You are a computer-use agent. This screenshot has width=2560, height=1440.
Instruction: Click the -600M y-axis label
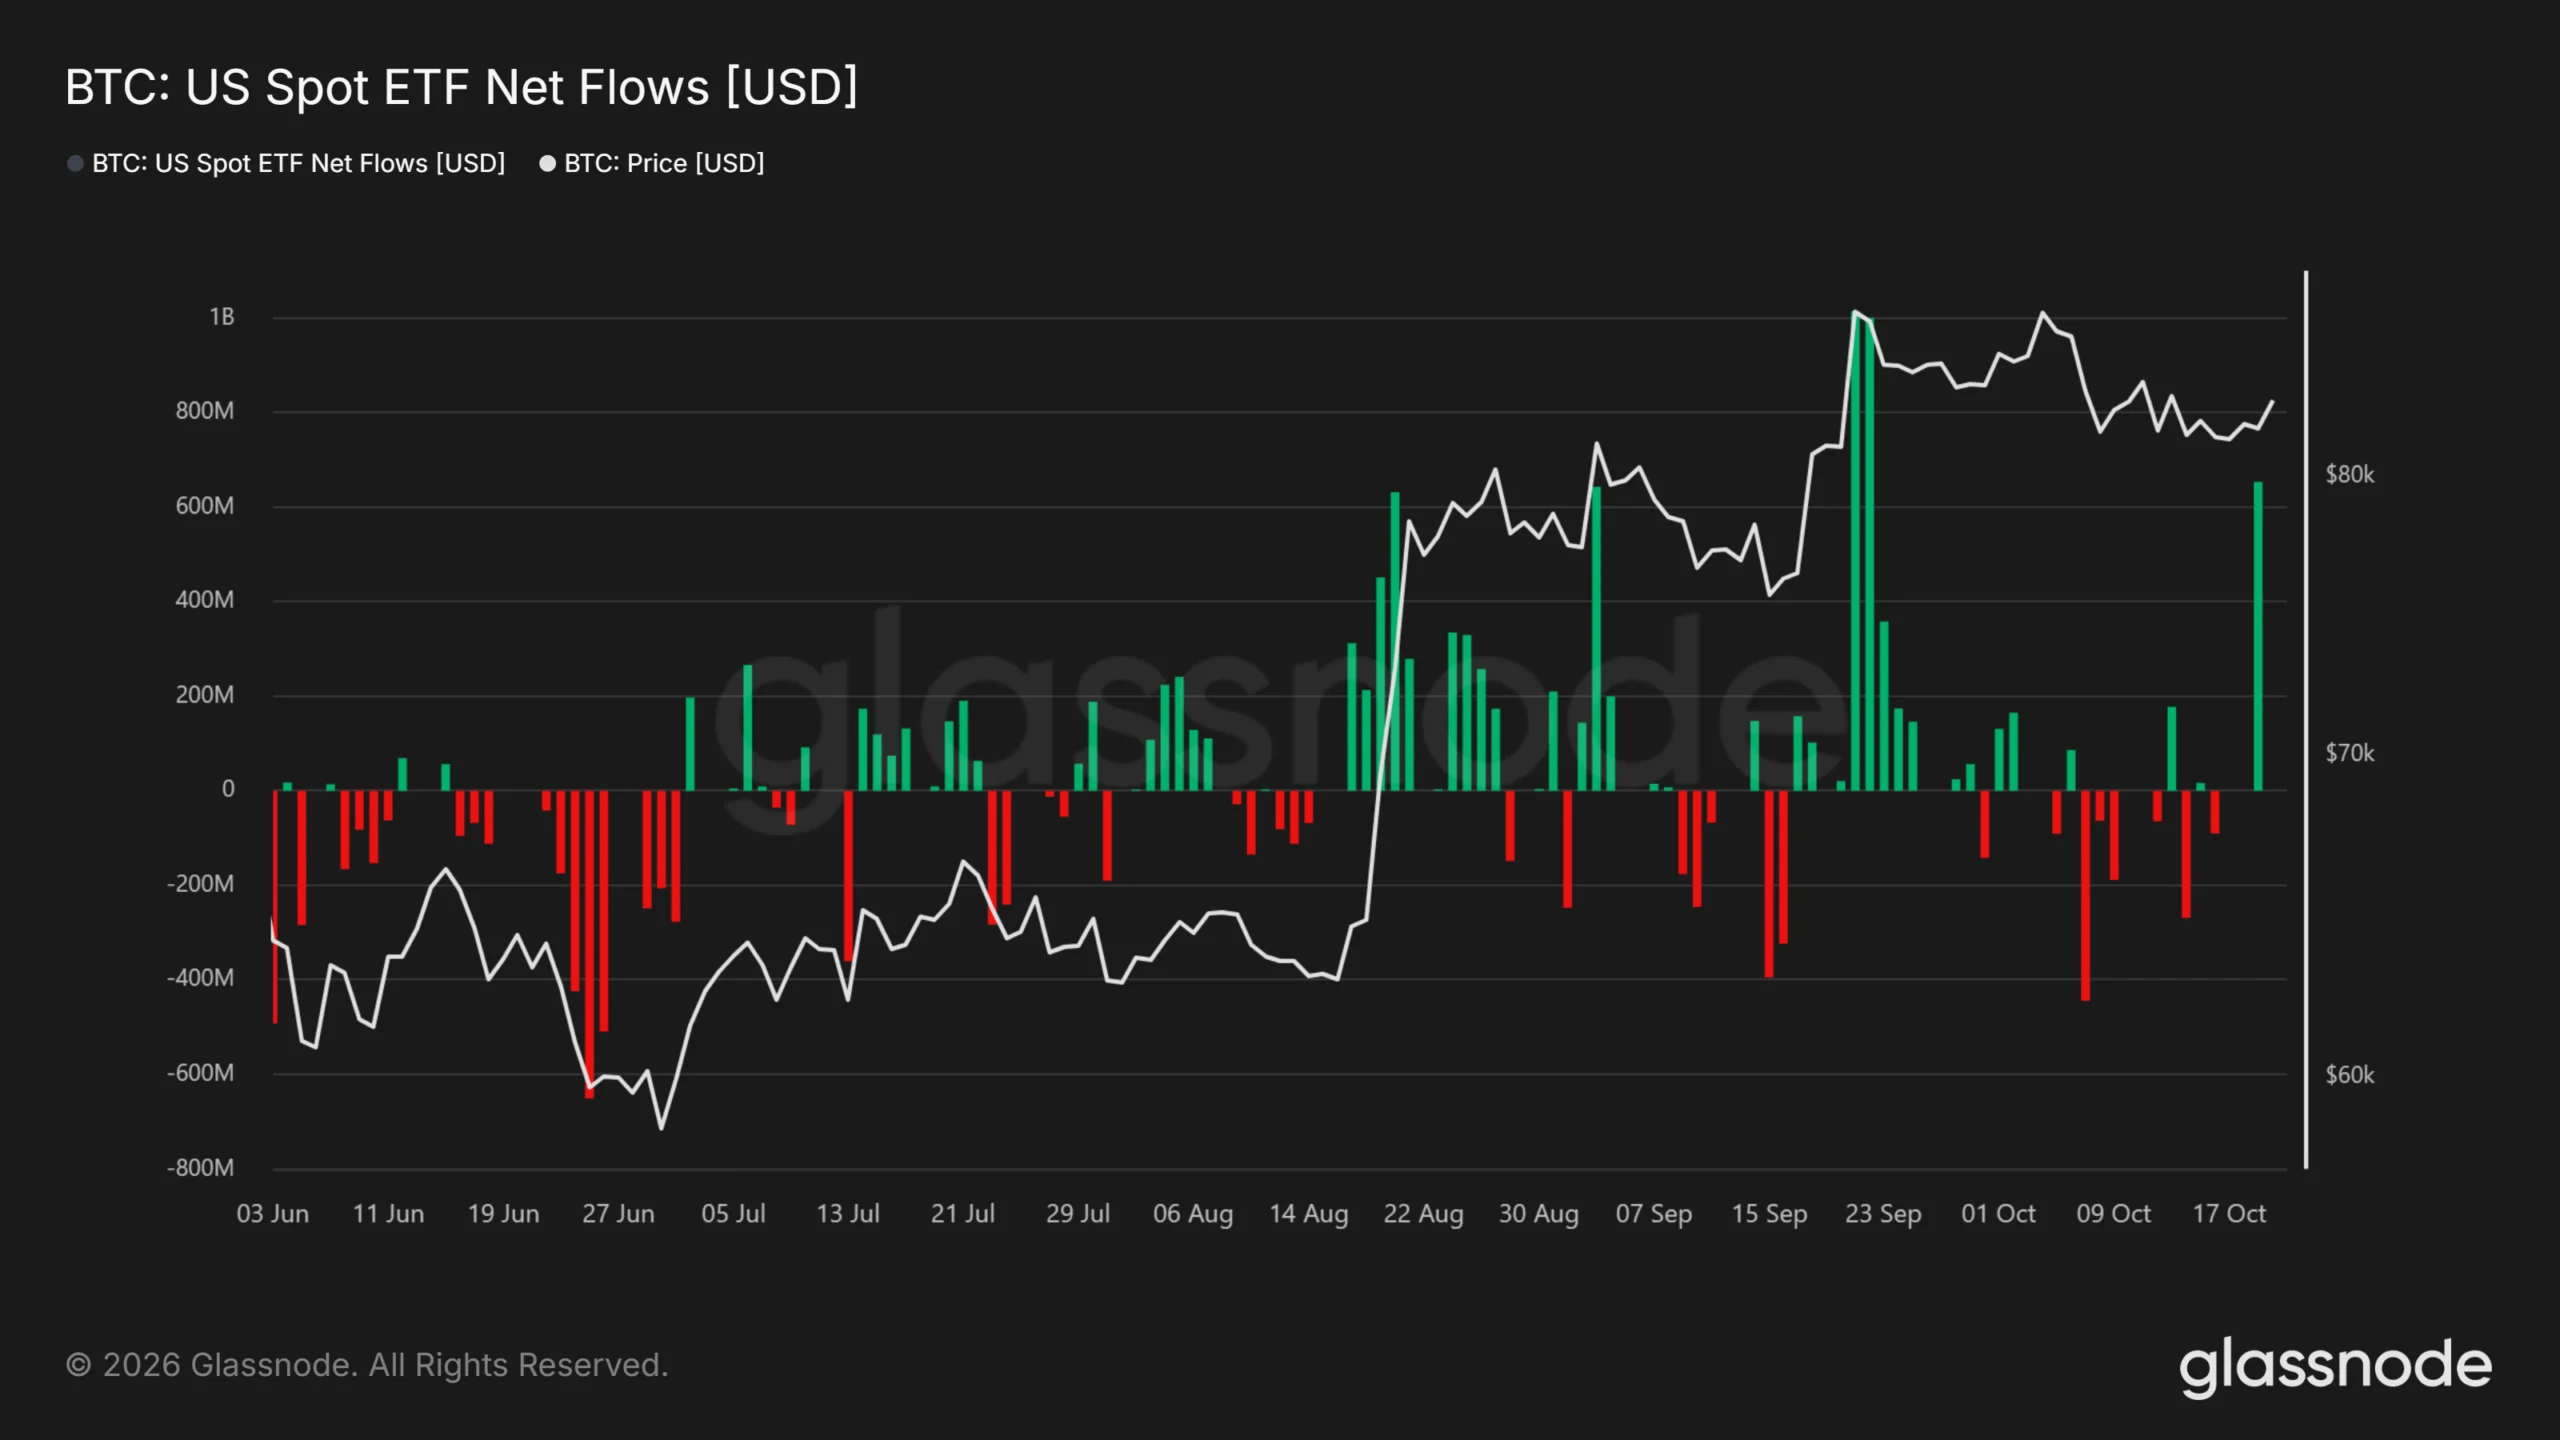point(201,1073)
